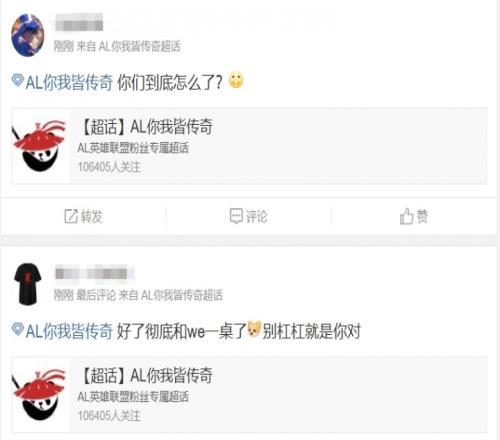Click the comment (评论) bubble icon
500x440 pixels.
[236, 216]
